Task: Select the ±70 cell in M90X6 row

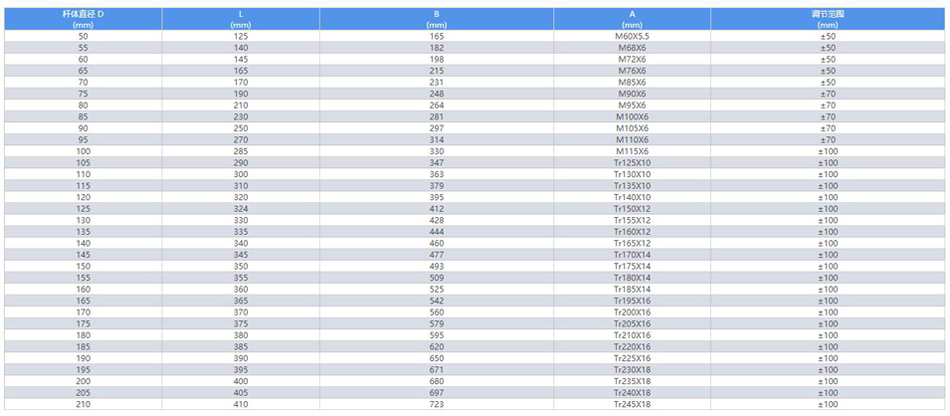Action: click(x=827, y=94)
